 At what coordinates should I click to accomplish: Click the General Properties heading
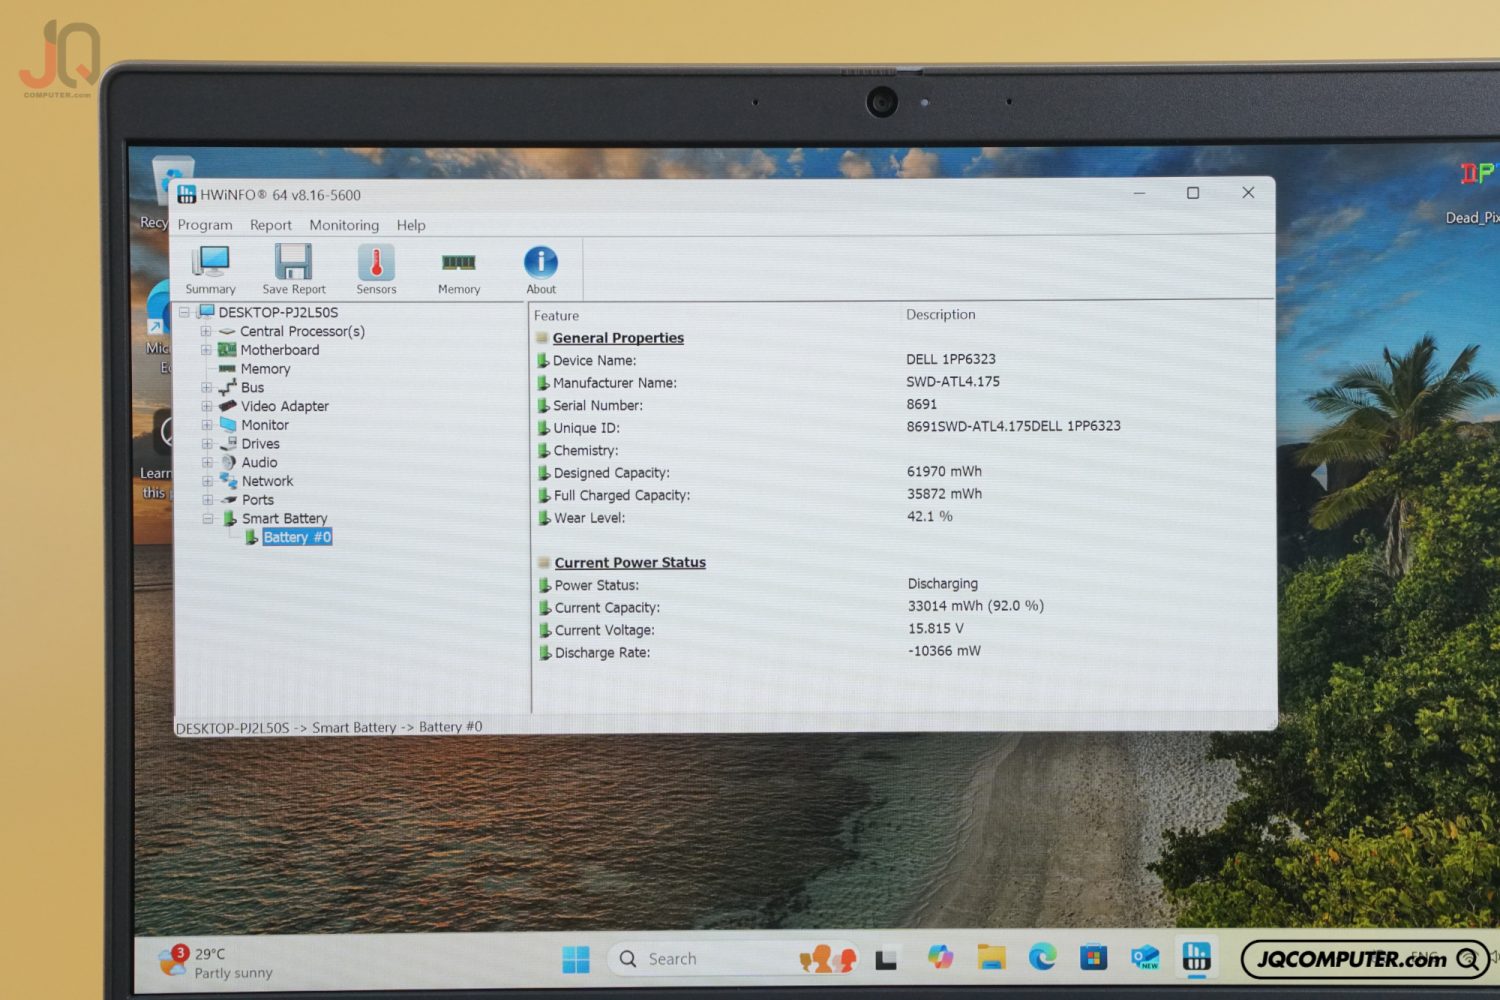click(618, 338)
